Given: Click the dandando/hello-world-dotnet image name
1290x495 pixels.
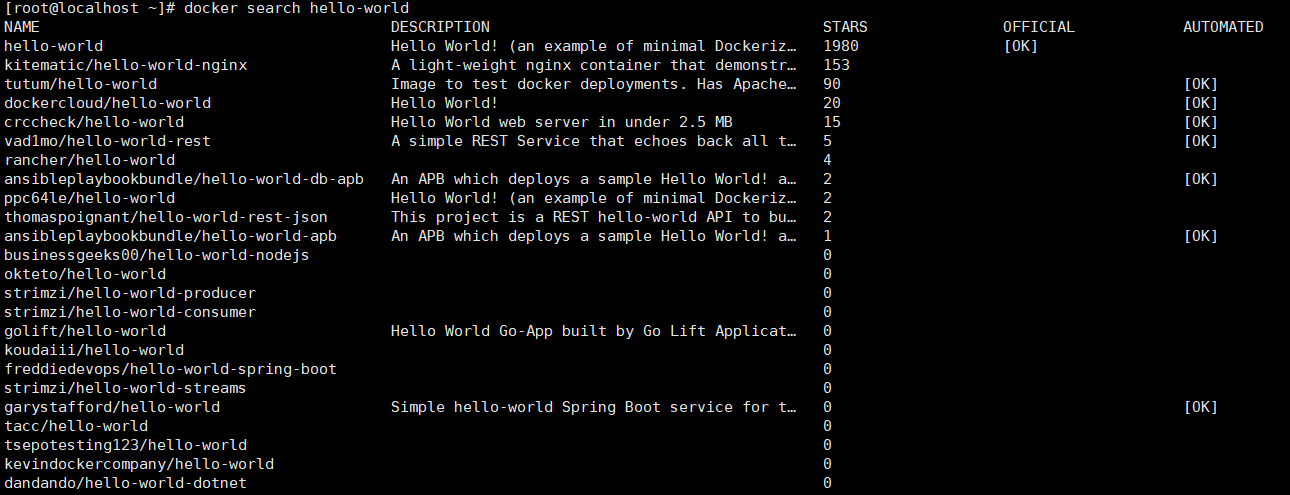Looking at the screenshot, I should (x=125, y=483).
